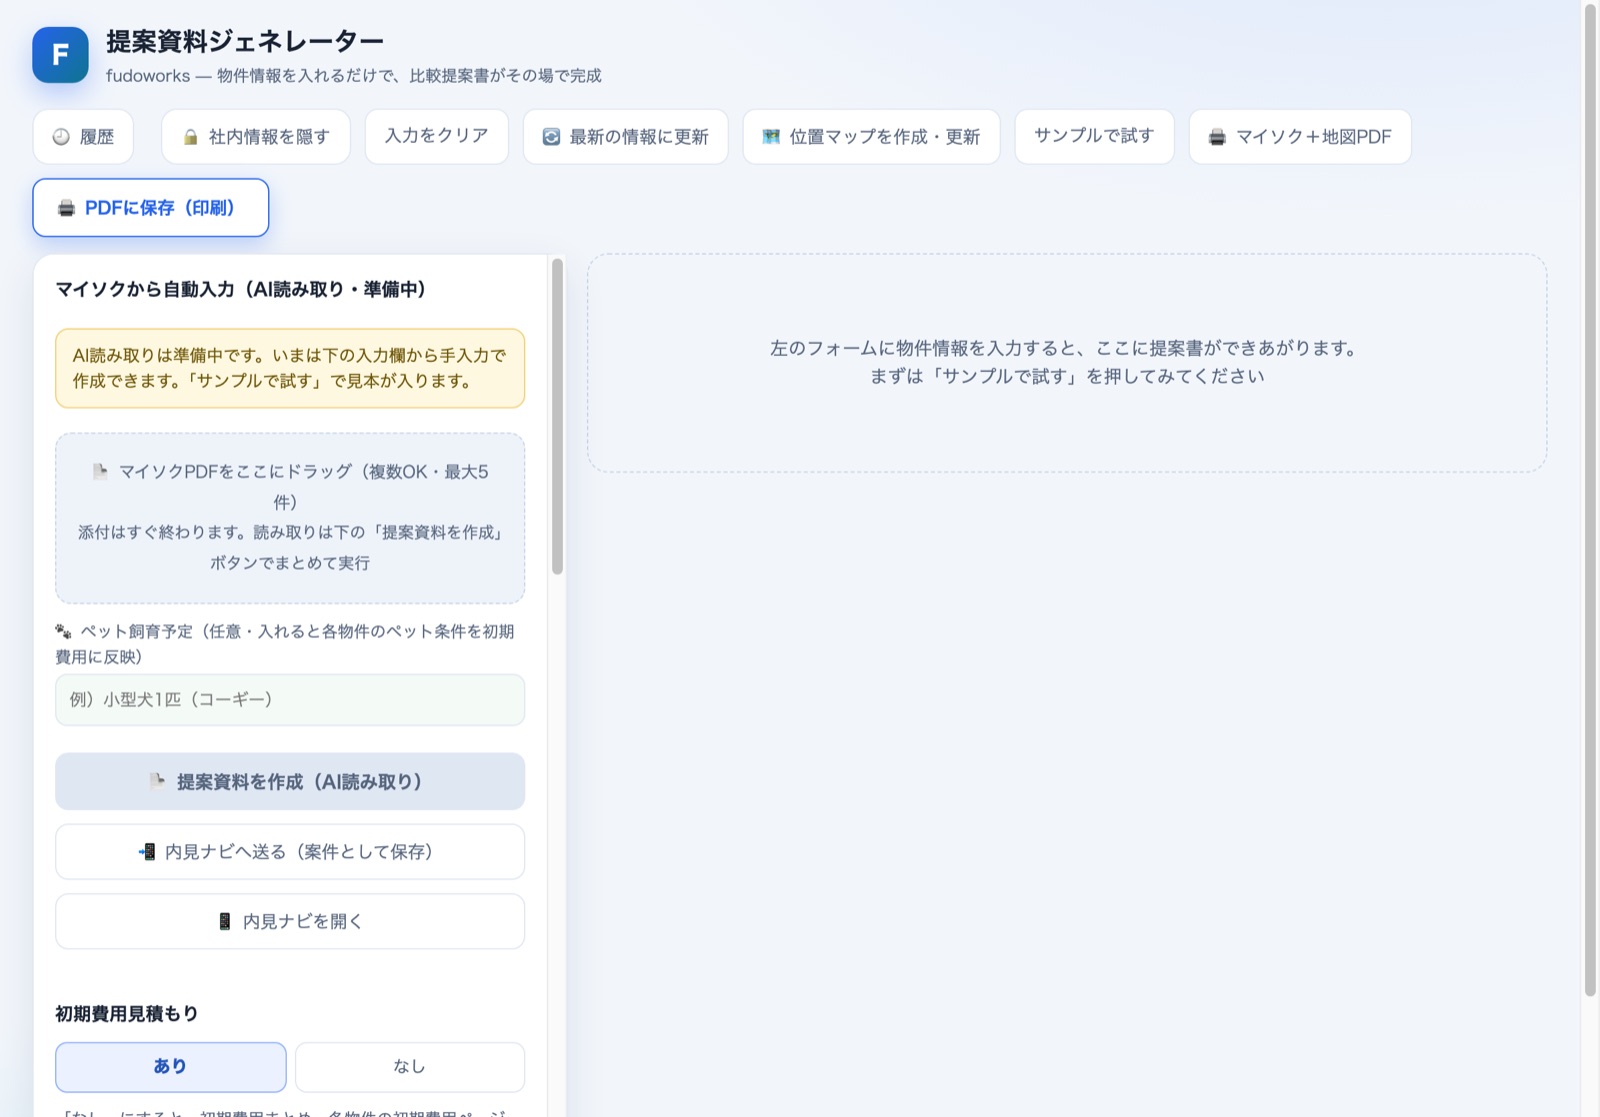The width and height of the screenshot is (1600, 1117).
Task: Click the left form panel scrollbar
Action: [557, 416]
